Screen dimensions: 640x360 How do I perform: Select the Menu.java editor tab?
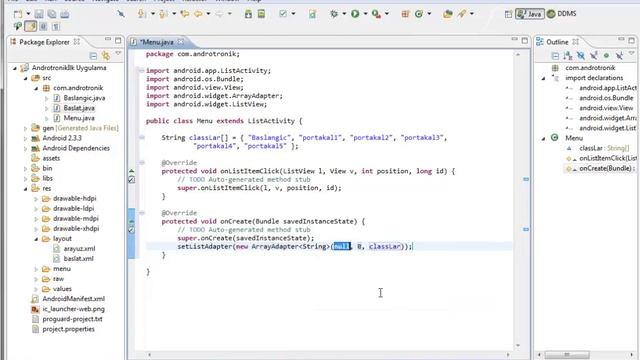click(157, 42)
